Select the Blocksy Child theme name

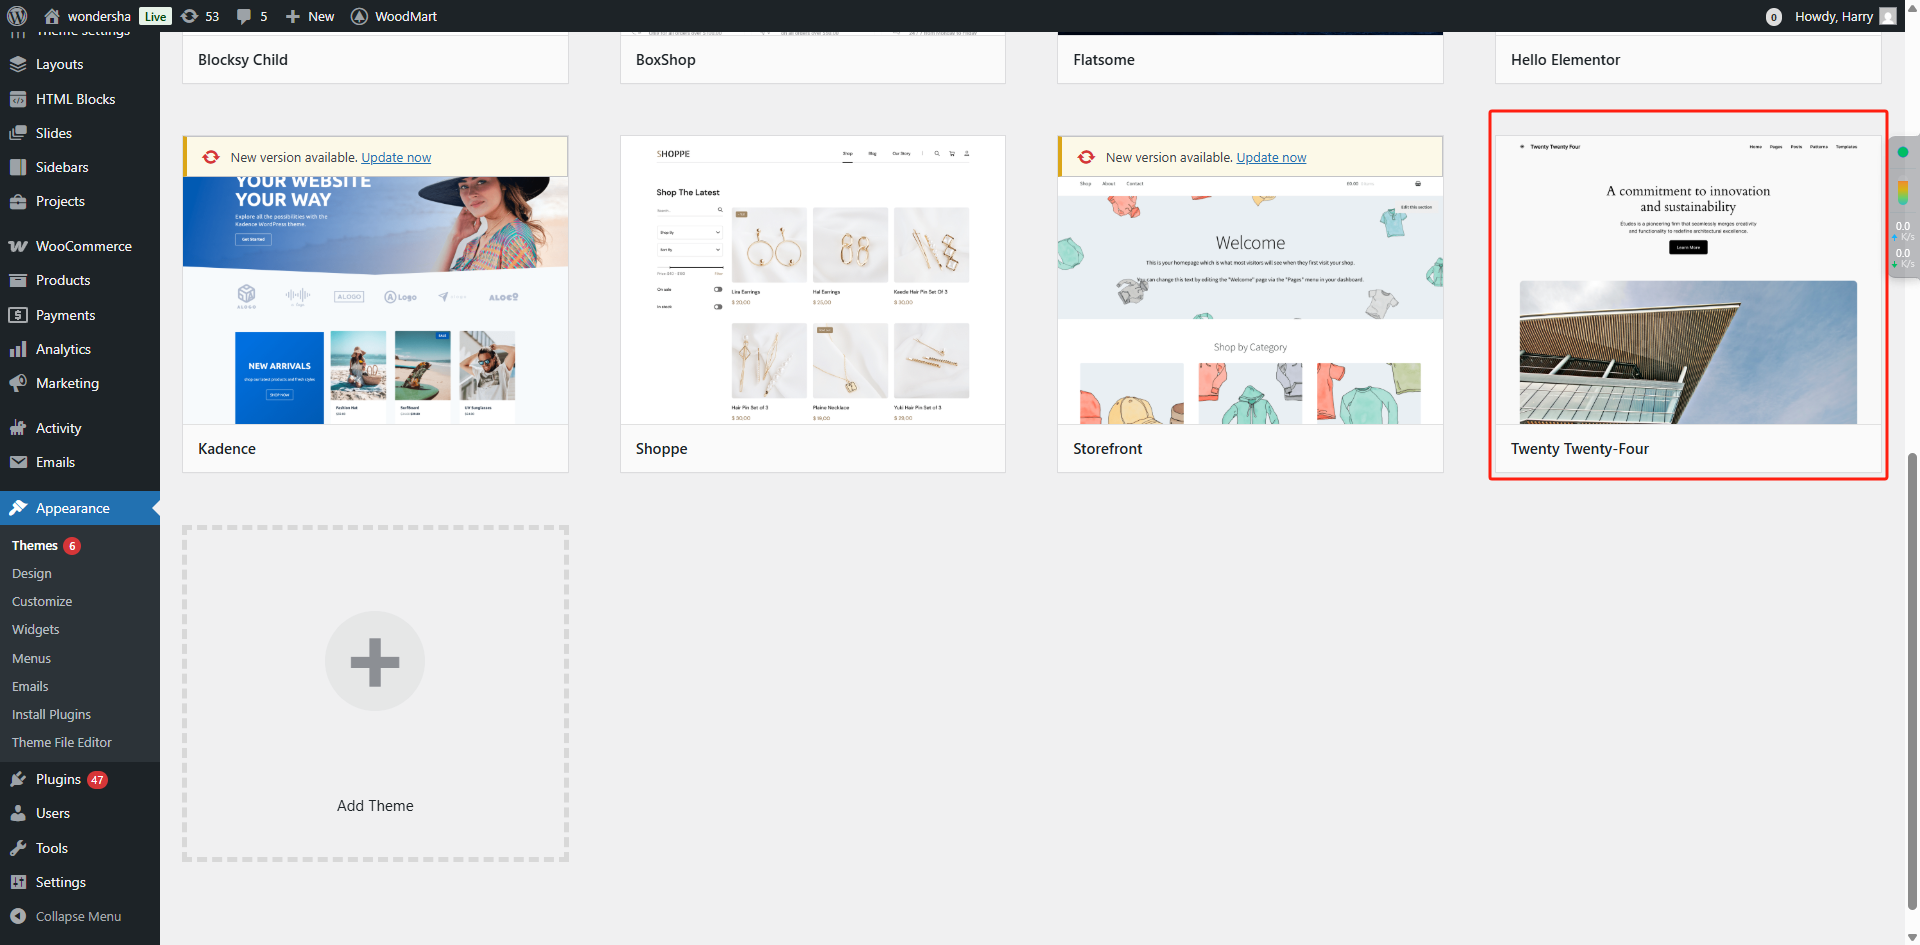(243, 60)
